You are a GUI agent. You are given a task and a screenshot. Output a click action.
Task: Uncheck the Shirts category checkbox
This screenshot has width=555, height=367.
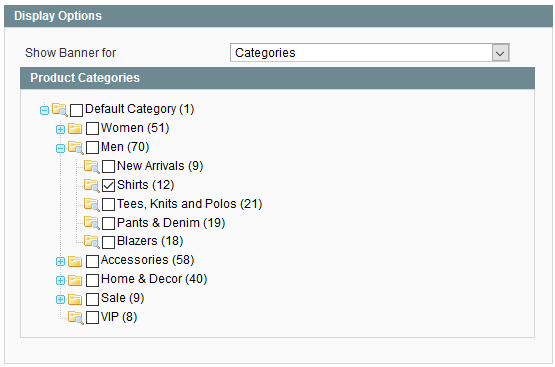[x=108, y=185]
